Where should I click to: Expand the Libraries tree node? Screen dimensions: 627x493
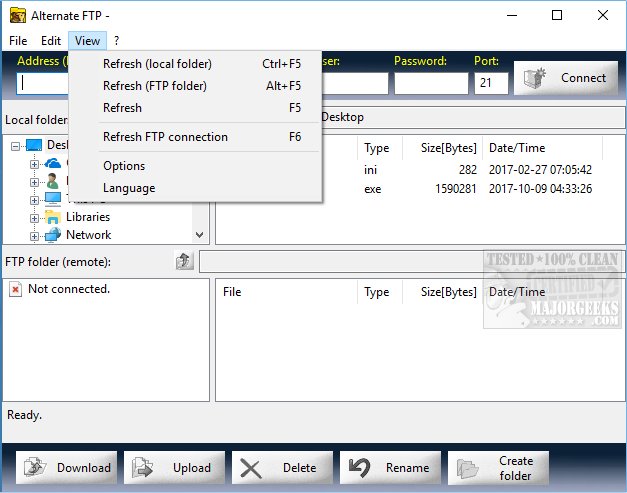tap(34, 218)
